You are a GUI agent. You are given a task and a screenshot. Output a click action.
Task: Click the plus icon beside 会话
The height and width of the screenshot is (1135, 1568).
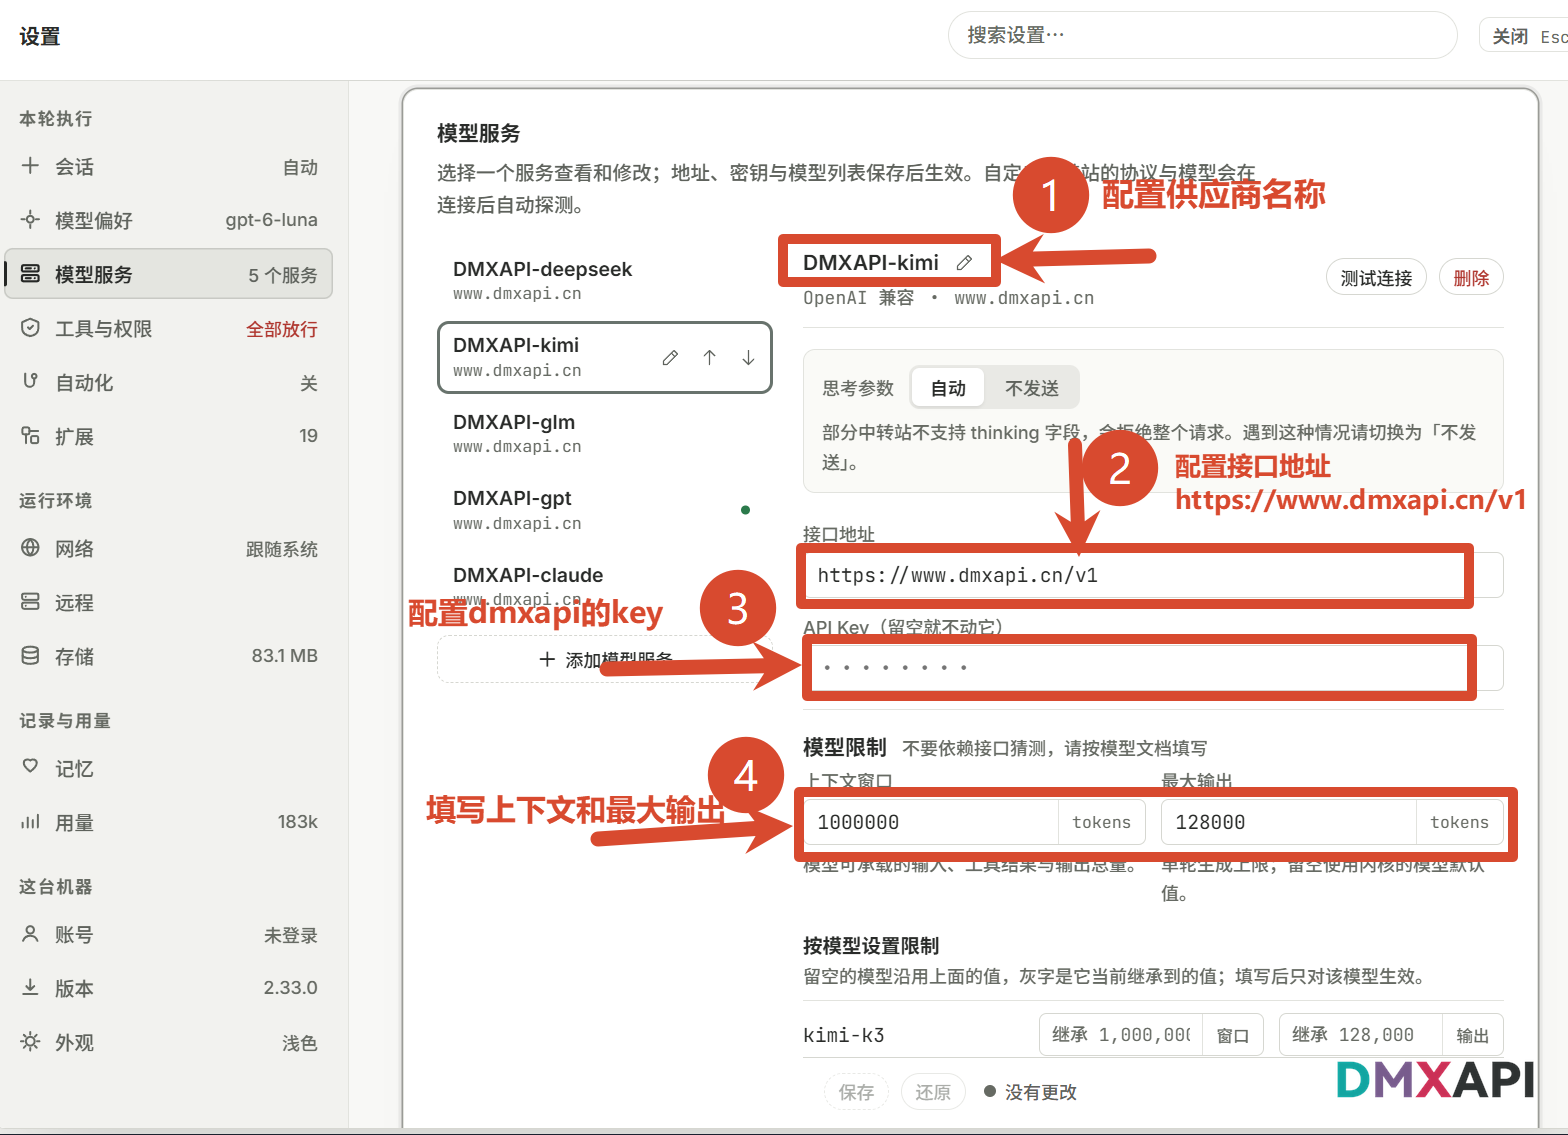pos(31,166)
